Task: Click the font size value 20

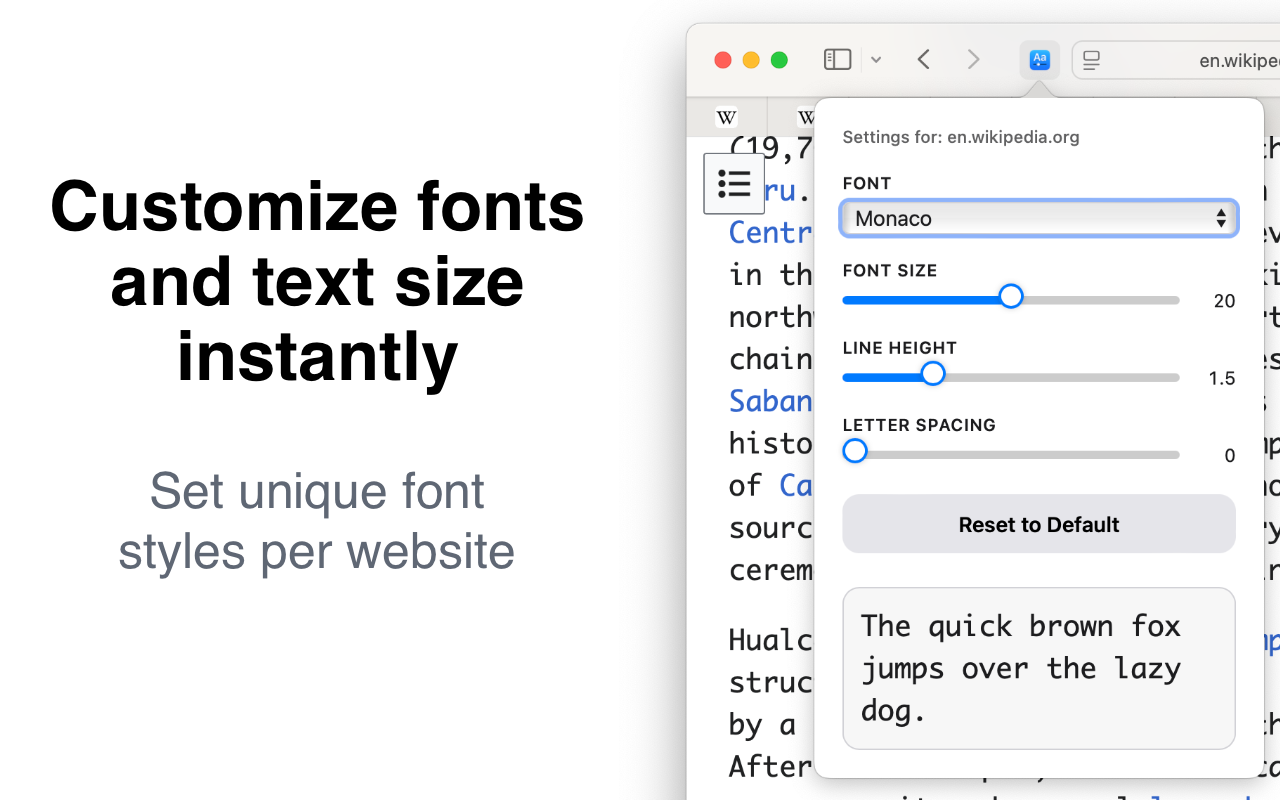Action: (x=1224, y=301)
